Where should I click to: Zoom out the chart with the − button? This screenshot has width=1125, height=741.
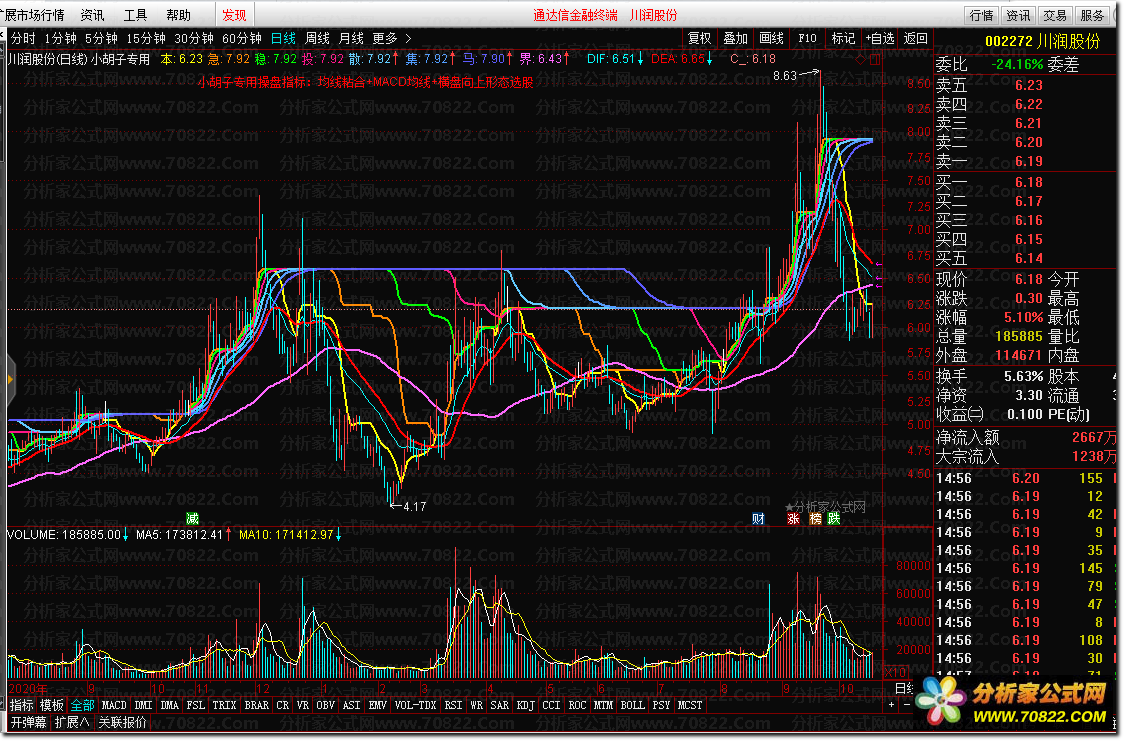[906, 706]
